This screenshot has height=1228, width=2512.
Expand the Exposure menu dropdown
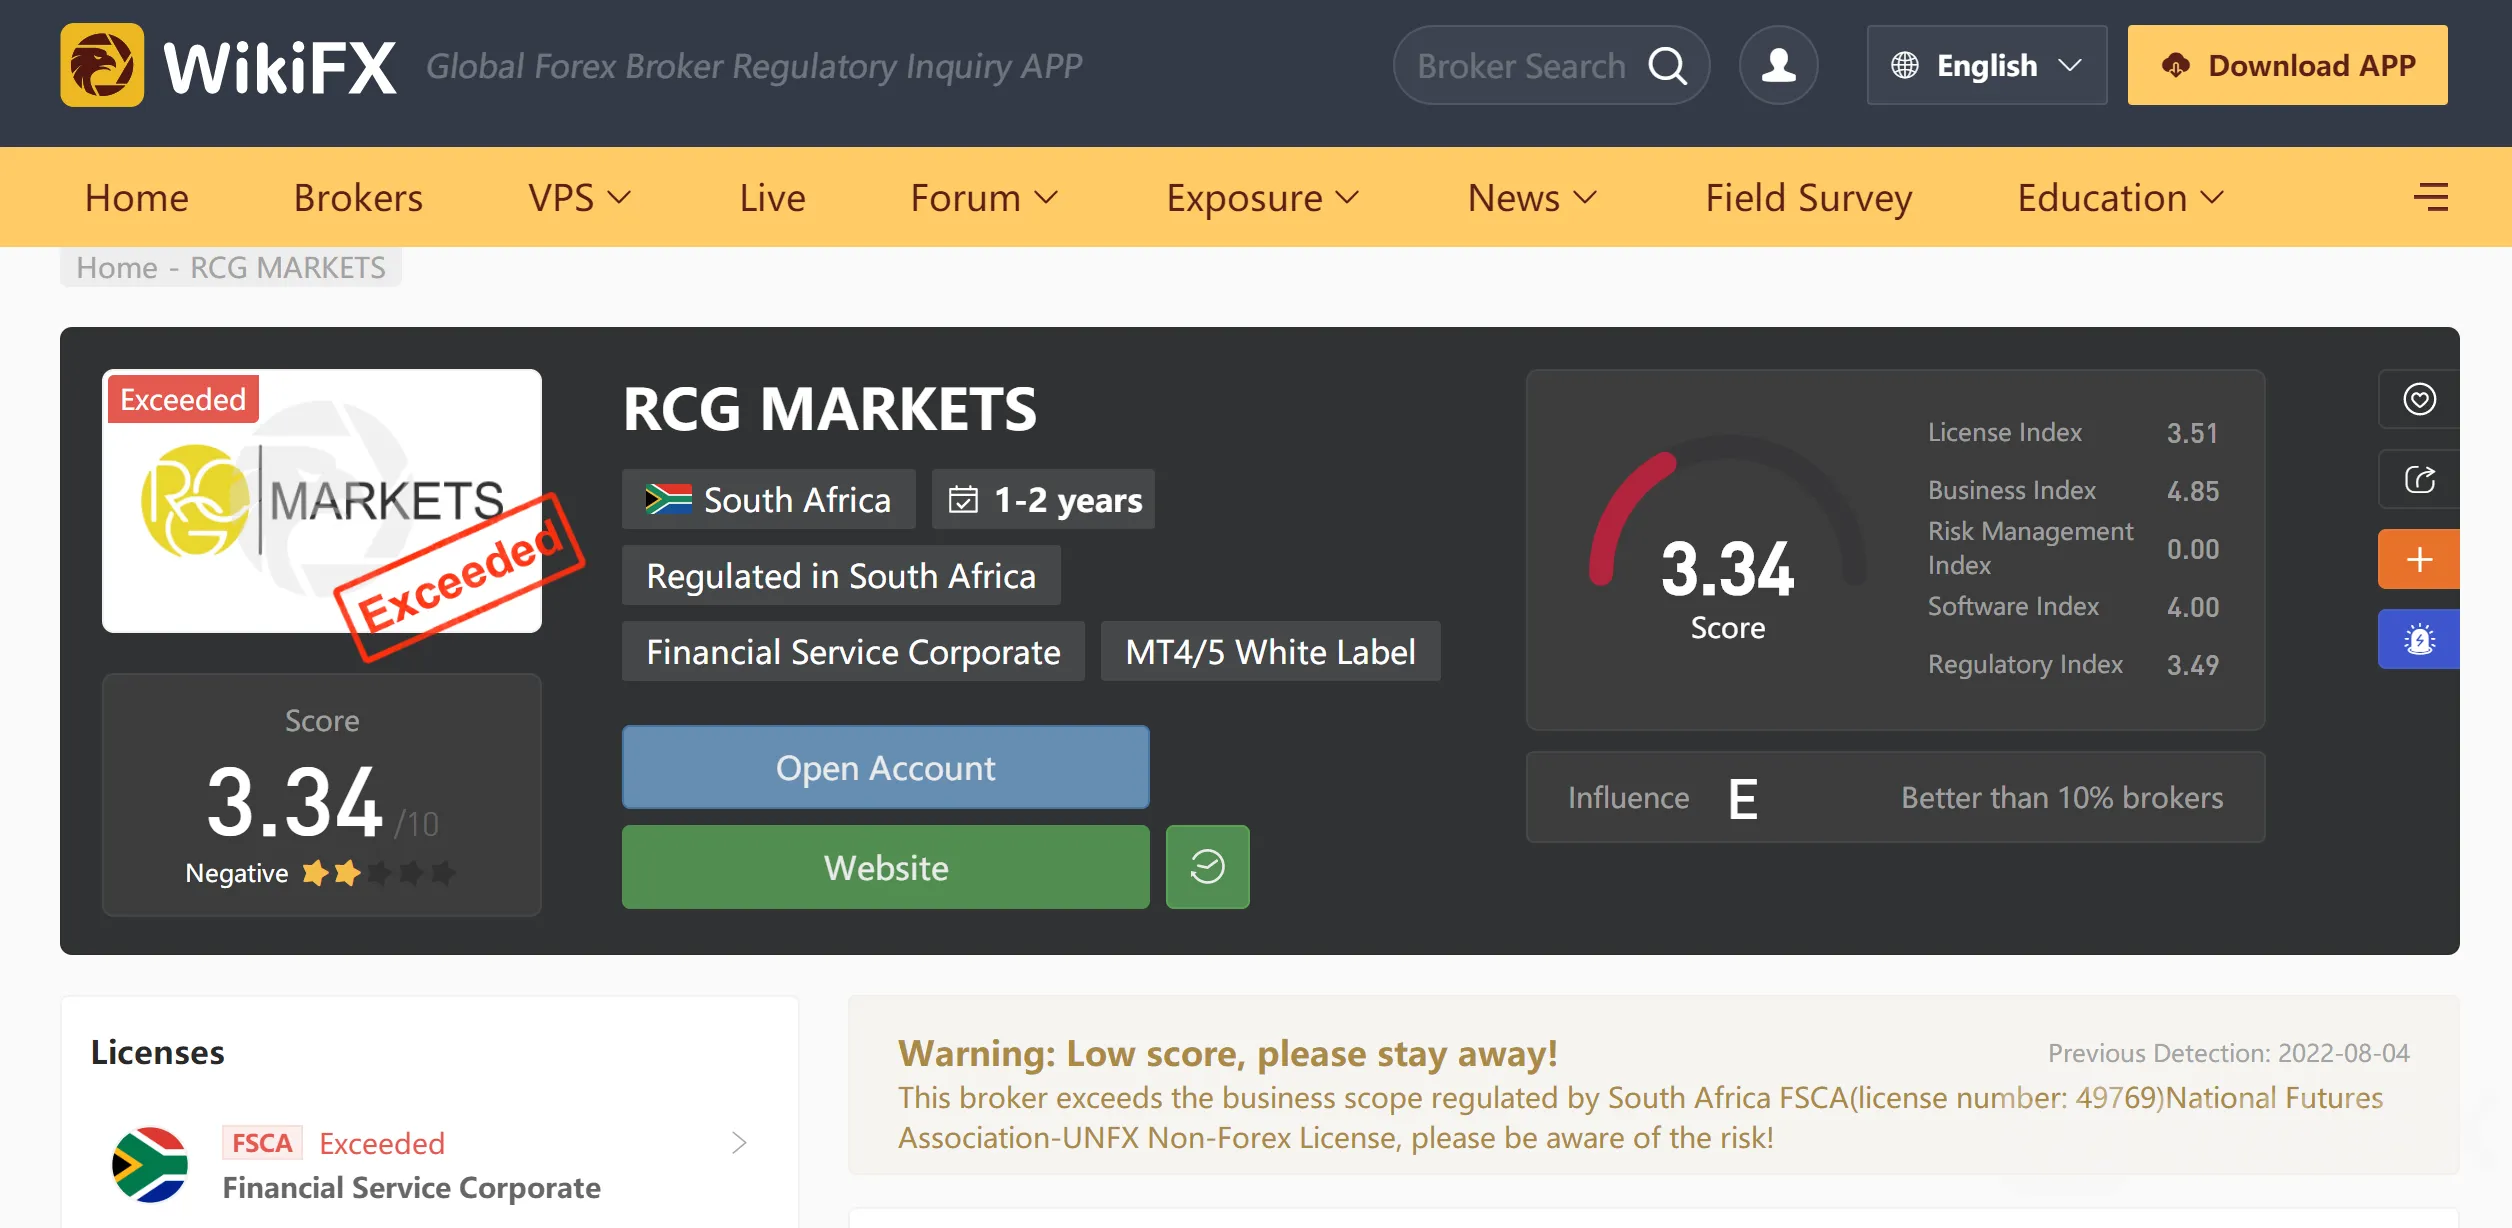(1263, 197)
